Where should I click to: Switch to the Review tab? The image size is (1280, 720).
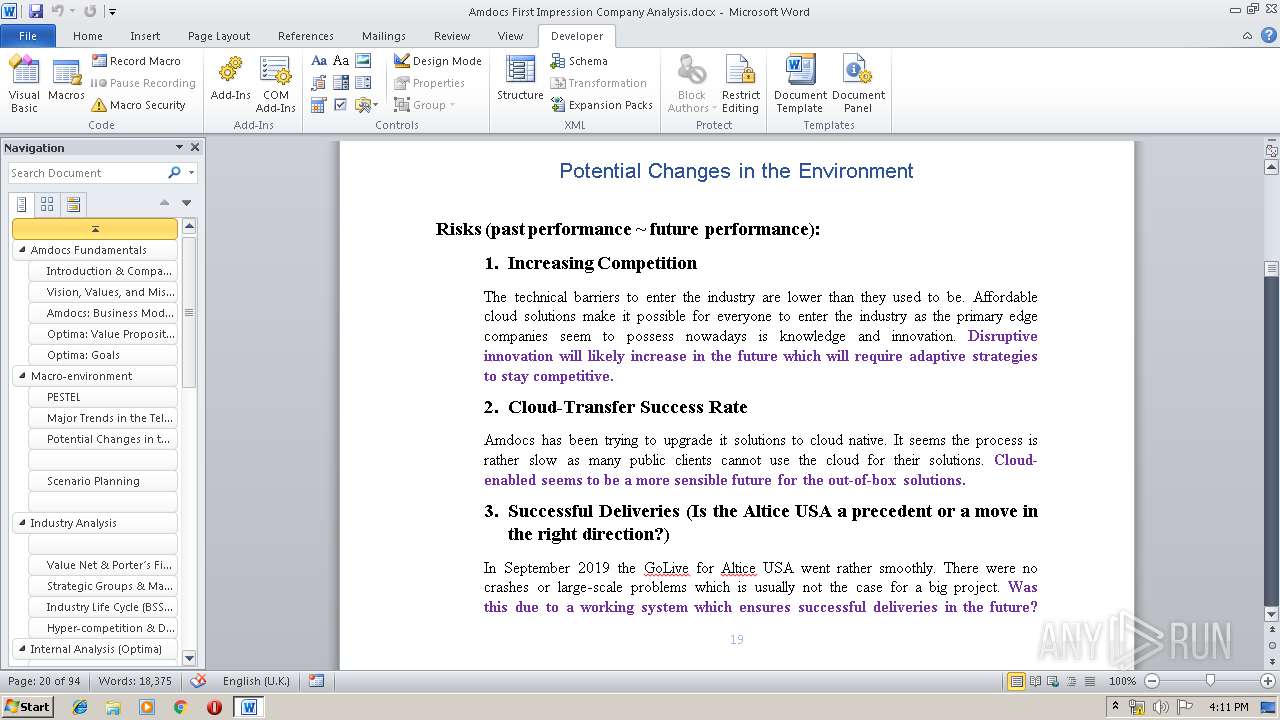(452, 36)
